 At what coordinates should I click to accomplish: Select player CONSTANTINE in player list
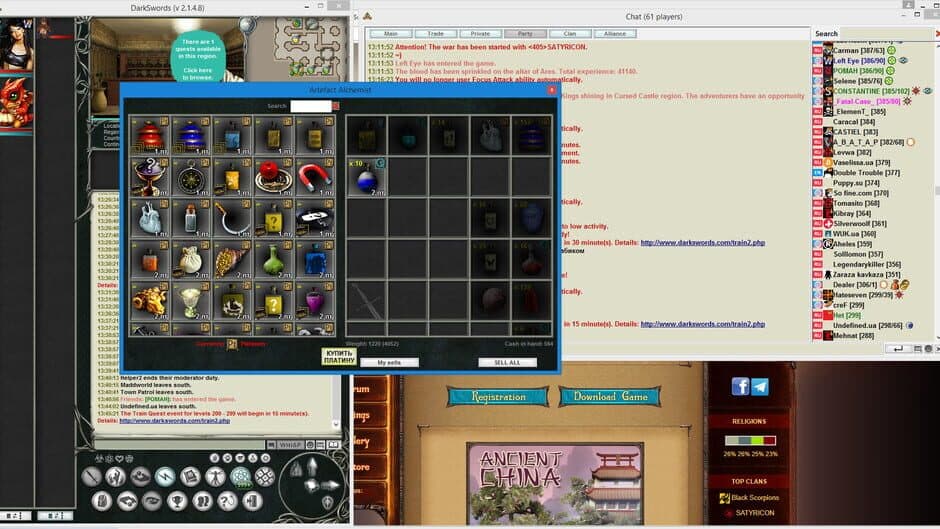coord(871,91)
